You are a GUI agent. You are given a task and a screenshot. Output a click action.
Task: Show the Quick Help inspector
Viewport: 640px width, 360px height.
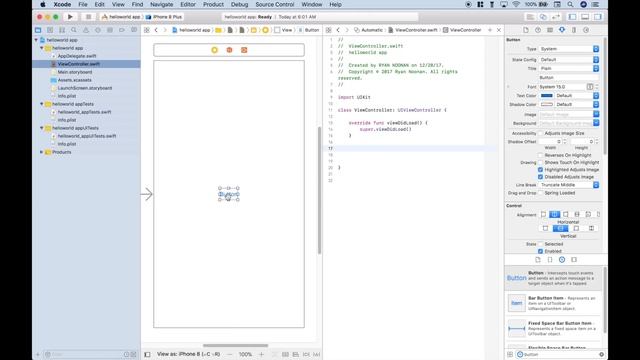[x=538, y=30]
